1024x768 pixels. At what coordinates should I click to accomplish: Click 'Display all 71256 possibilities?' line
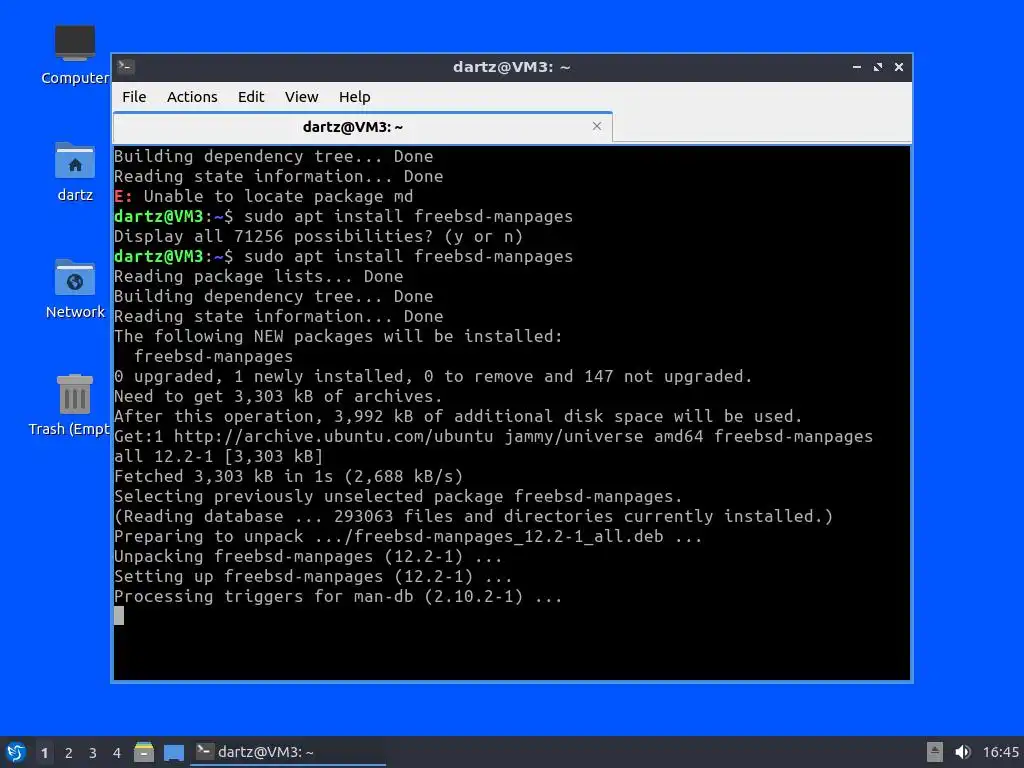(x=319, y=236)
